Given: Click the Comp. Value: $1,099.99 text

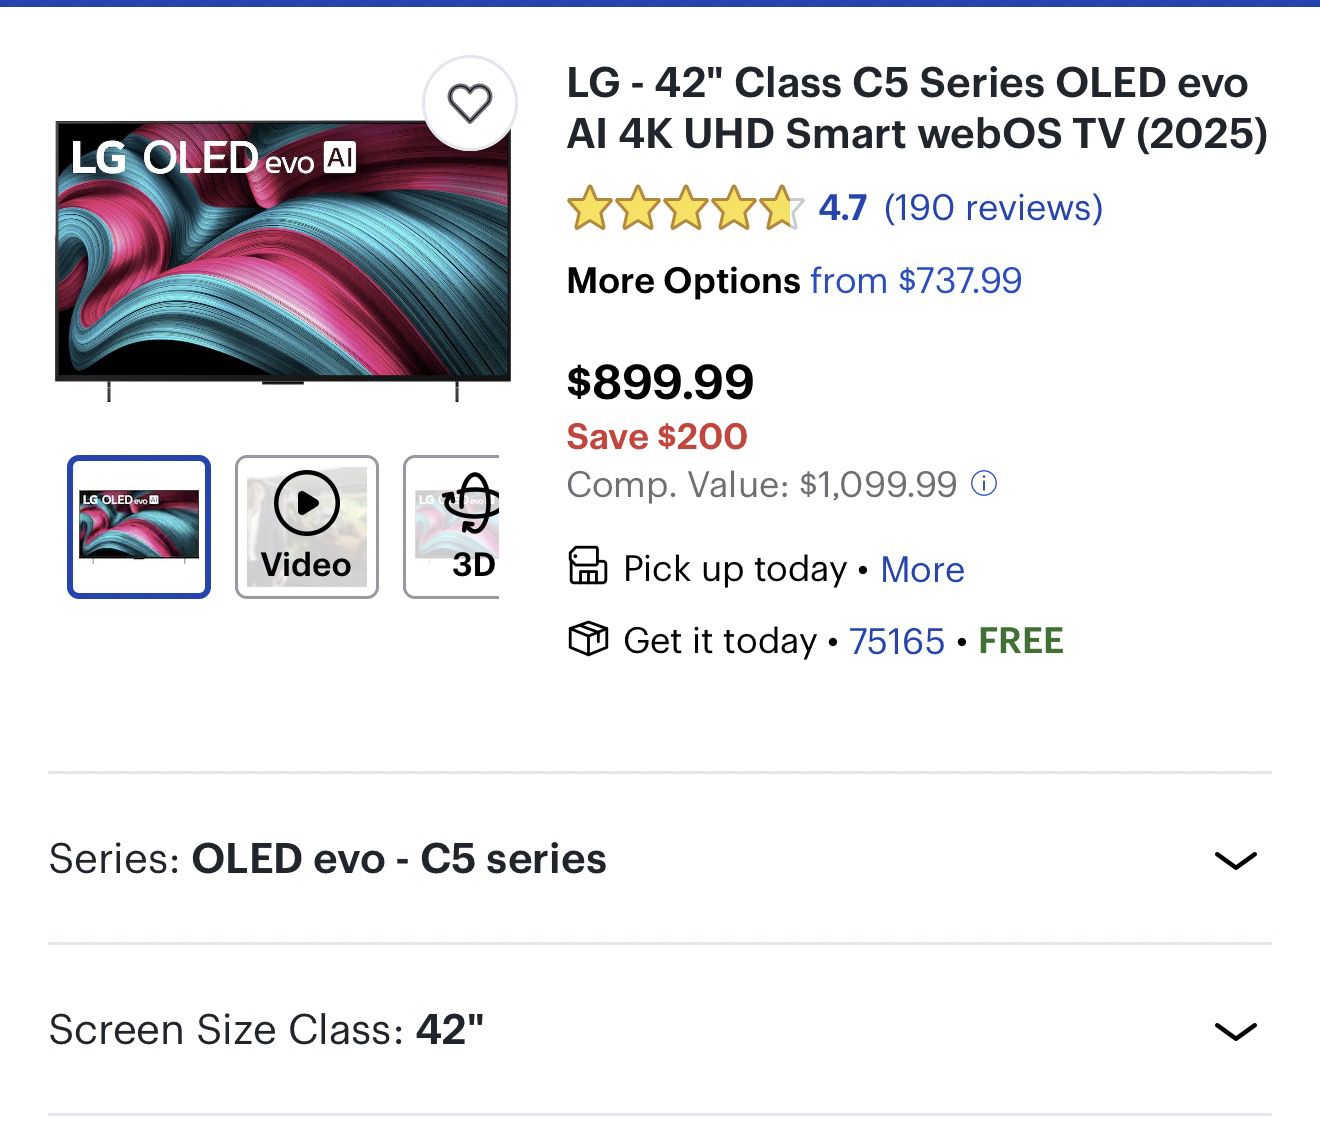Looking at the screenshot, I should tap(761, 485).
